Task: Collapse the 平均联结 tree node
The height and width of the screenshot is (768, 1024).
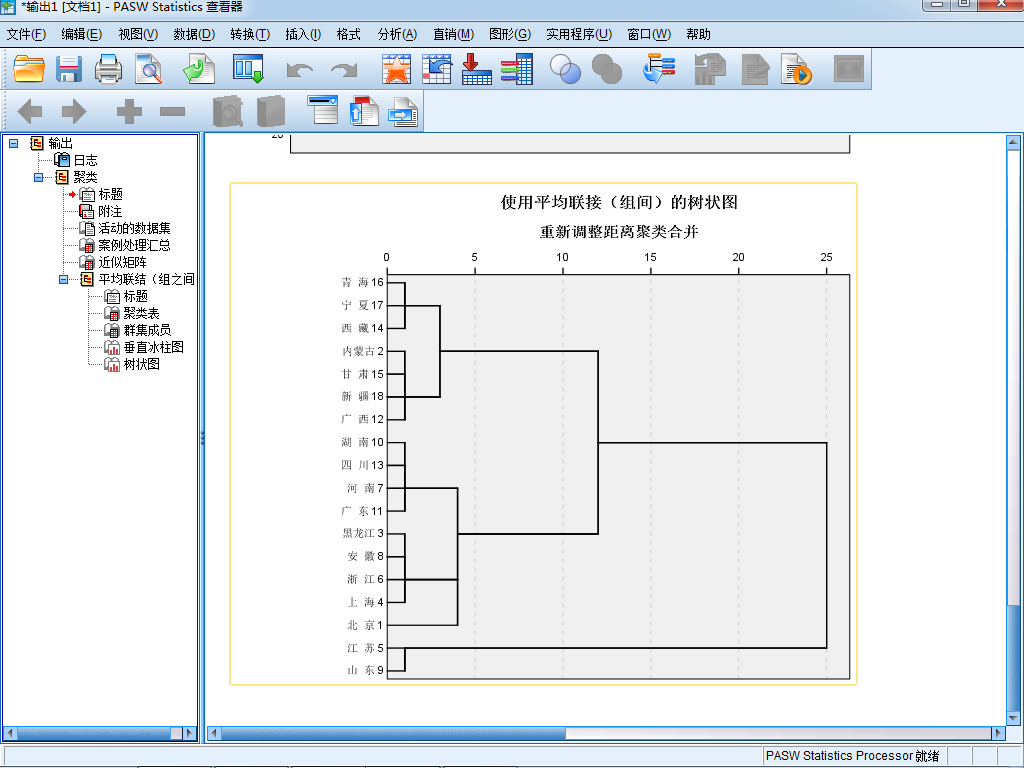Action: click(63, 280)
